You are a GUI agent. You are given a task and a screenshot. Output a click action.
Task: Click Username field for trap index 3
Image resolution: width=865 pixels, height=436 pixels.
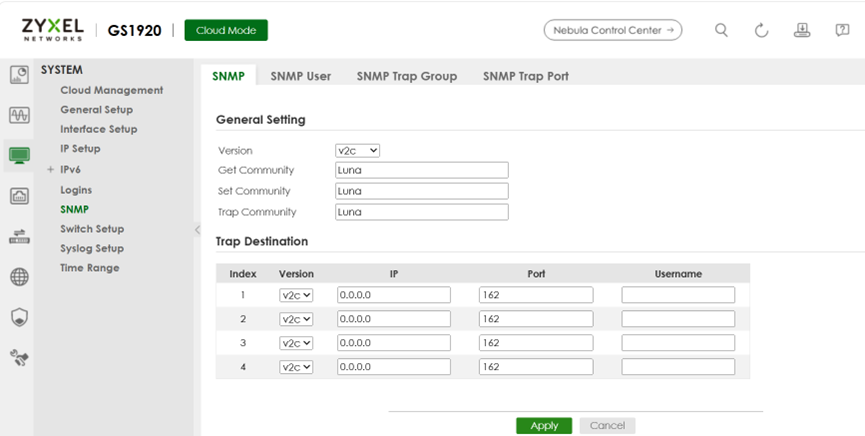point(678,343)
